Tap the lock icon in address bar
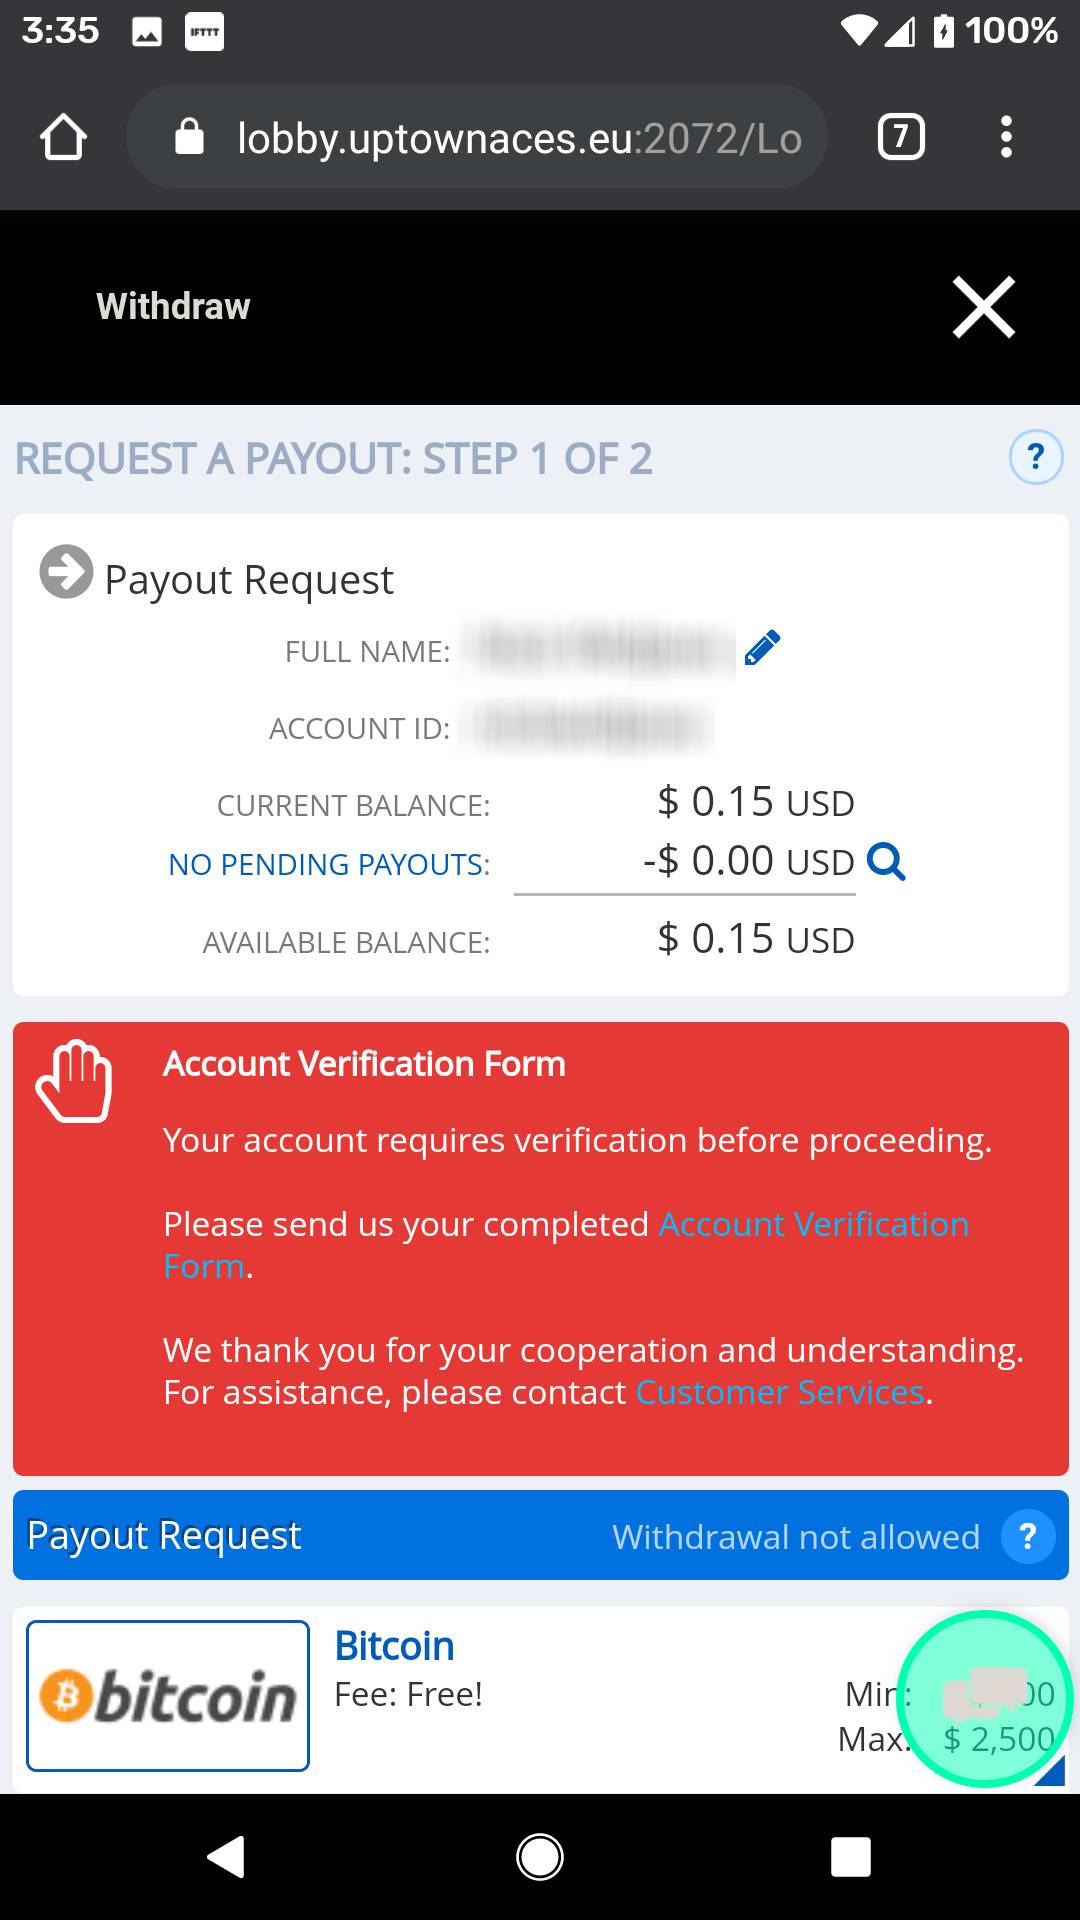Screen dimensions: 1080x1920 [x=189, y=137]
